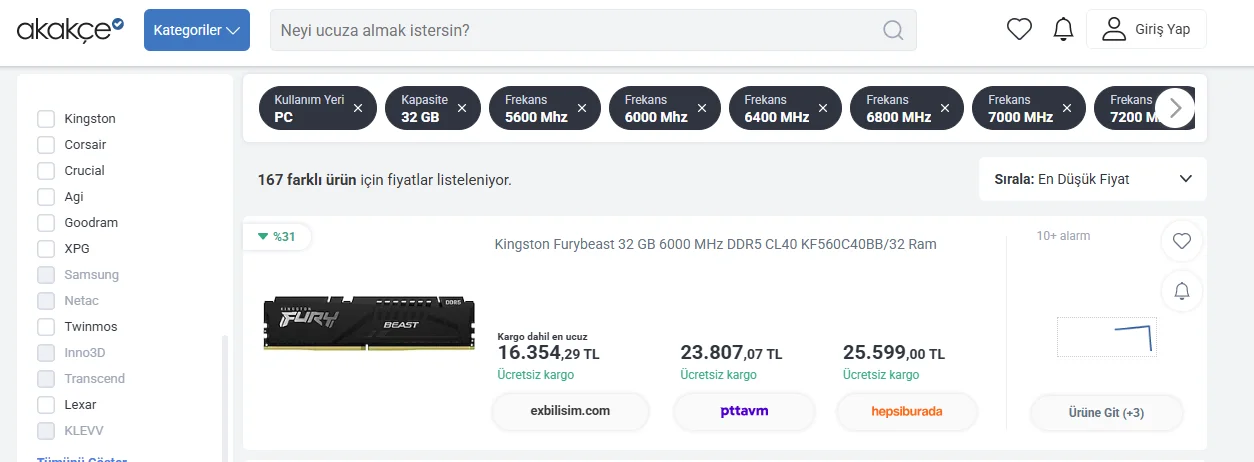Check the KLEVV brand filter

click(x=46, y=431)
